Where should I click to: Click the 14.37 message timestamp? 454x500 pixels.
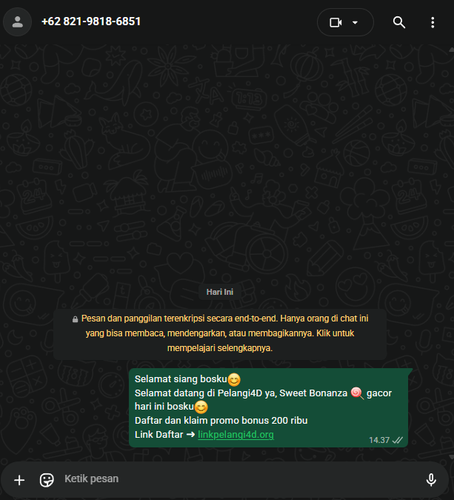coord(379,440)
